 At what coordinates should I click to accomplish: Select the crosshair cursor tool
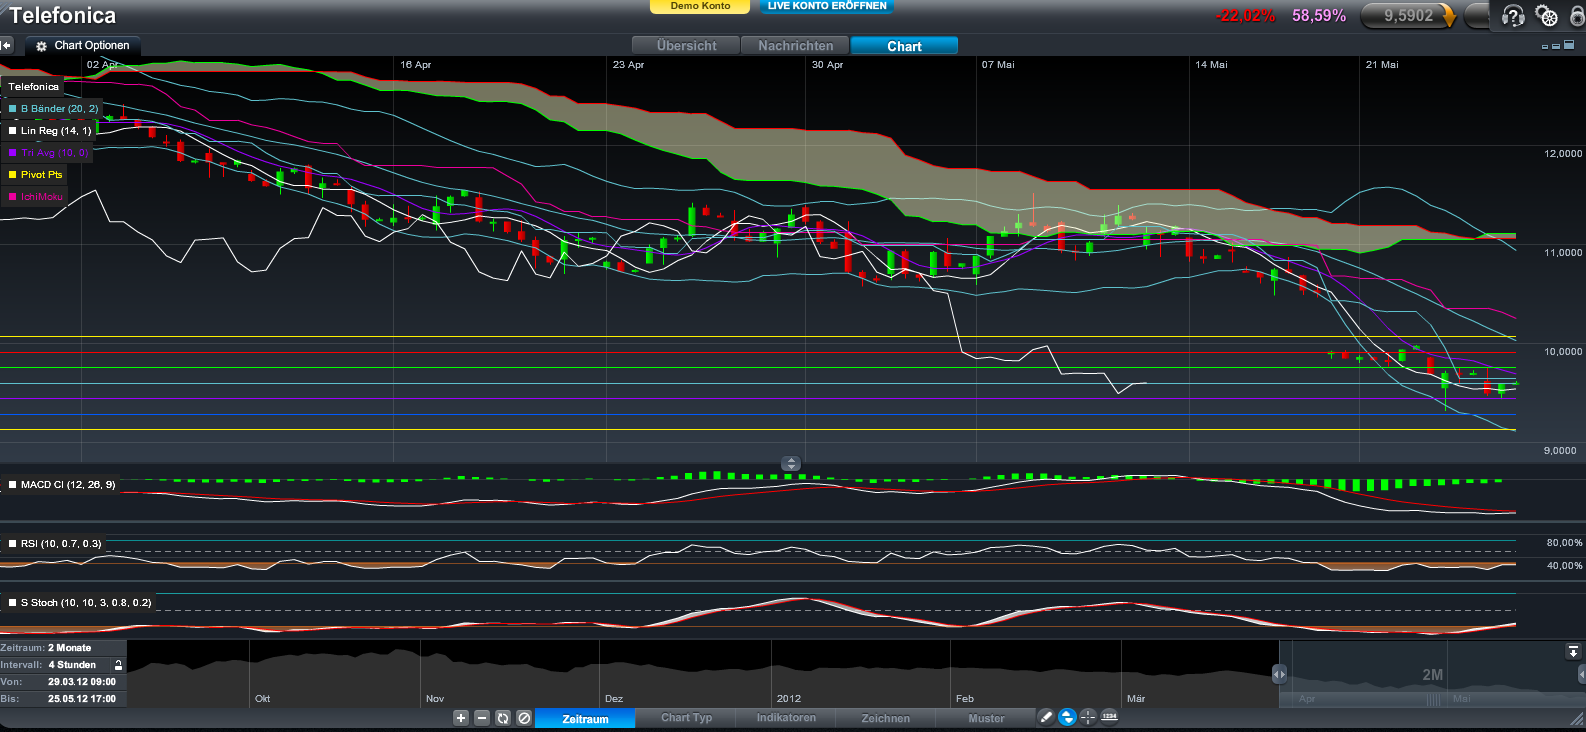[1088, 717]
